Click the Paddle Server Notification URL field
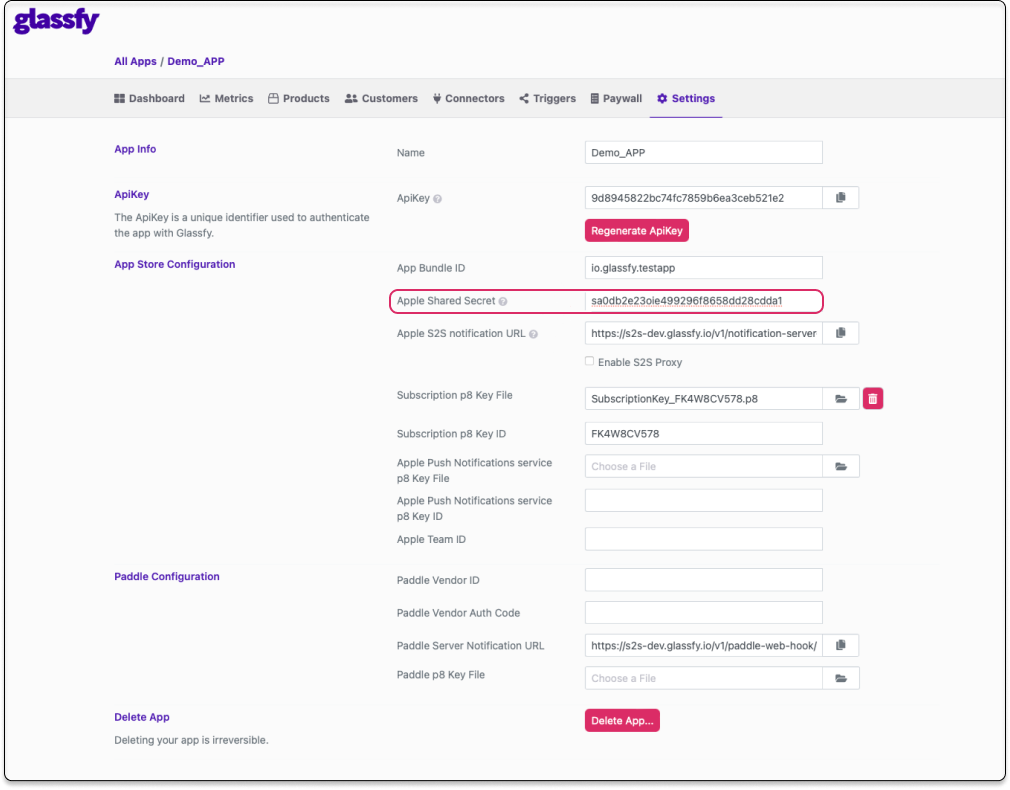1010x790 pixels. [703, 646]
